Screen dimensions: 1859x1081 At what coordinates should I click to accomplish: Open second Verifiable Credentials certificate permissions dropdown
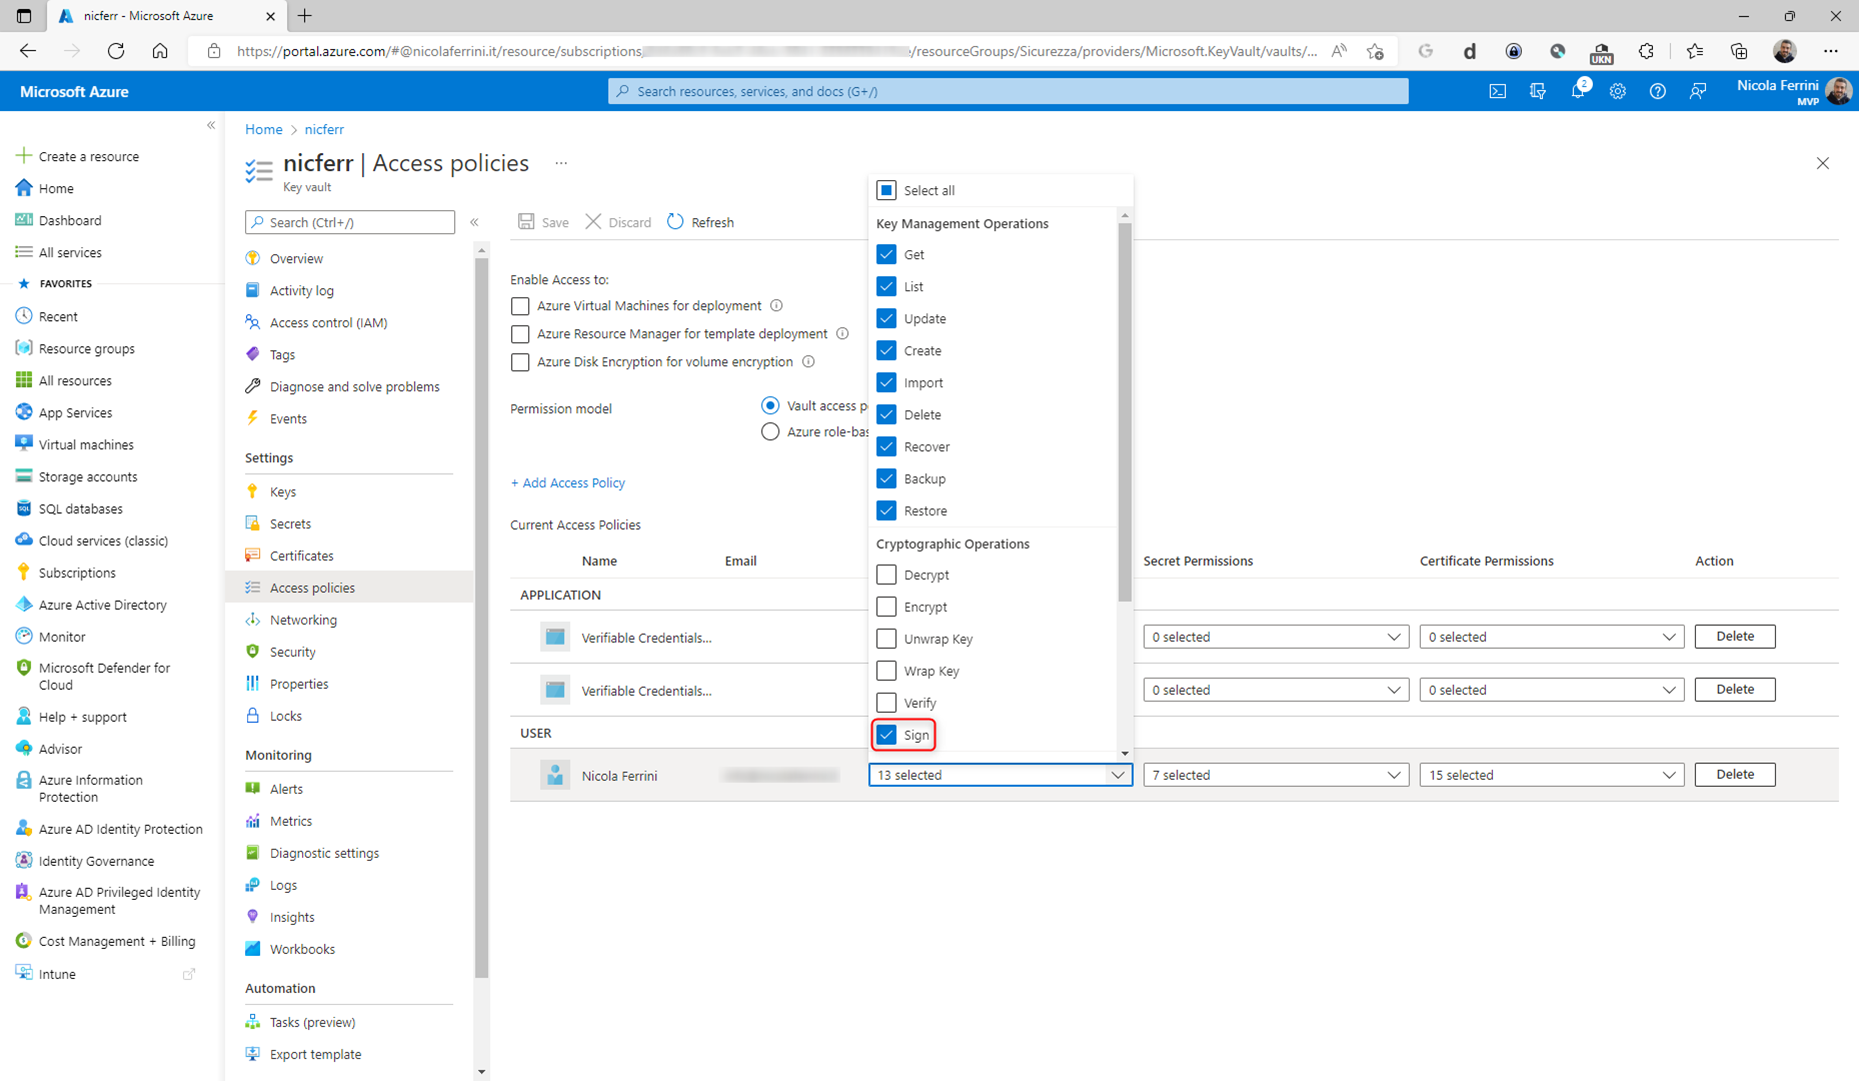(1552, 690)
